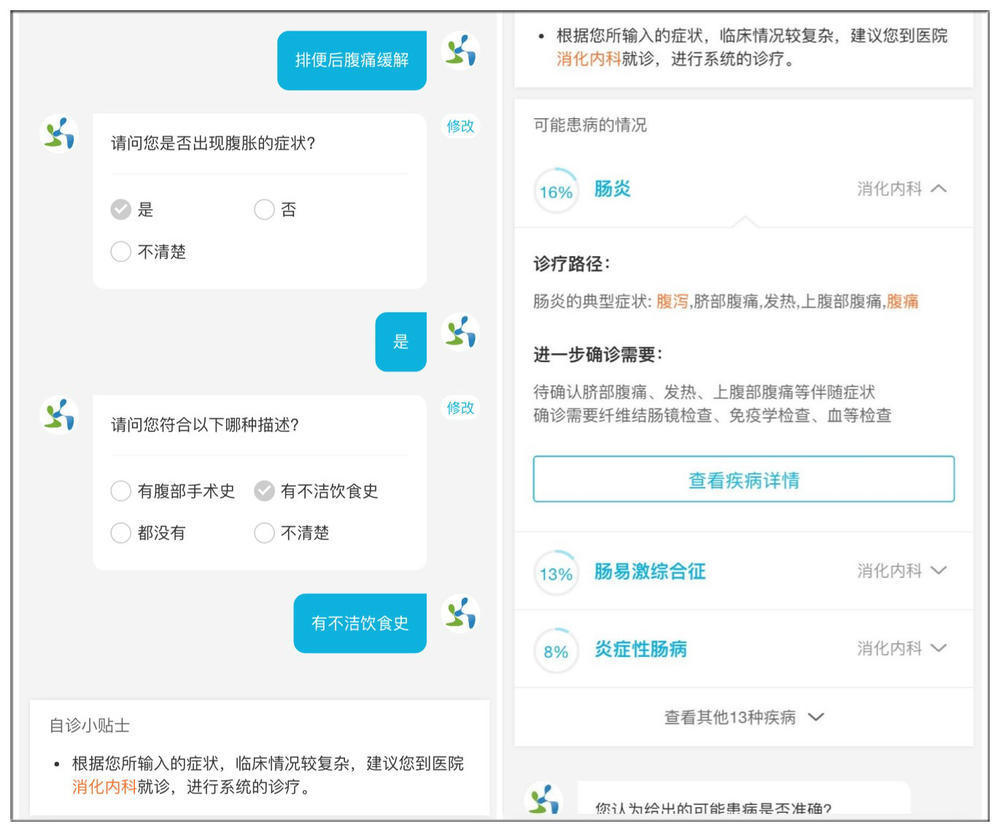Expand 肠易激综合征 details
The width and height of the screenshot is (1000, 832).
[938, 572]
